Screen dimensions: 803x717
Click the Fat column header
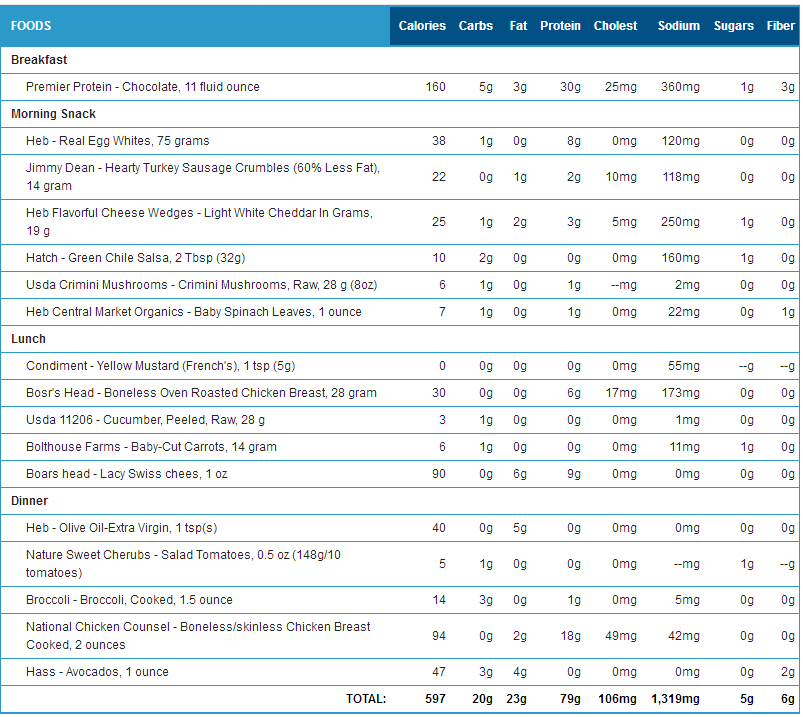[518, 26]
